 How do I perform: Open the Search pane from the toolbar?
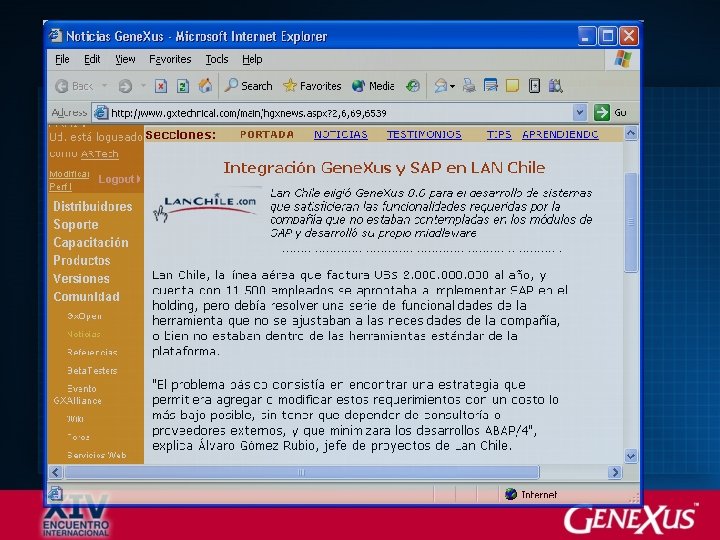(x=248, y=86)
